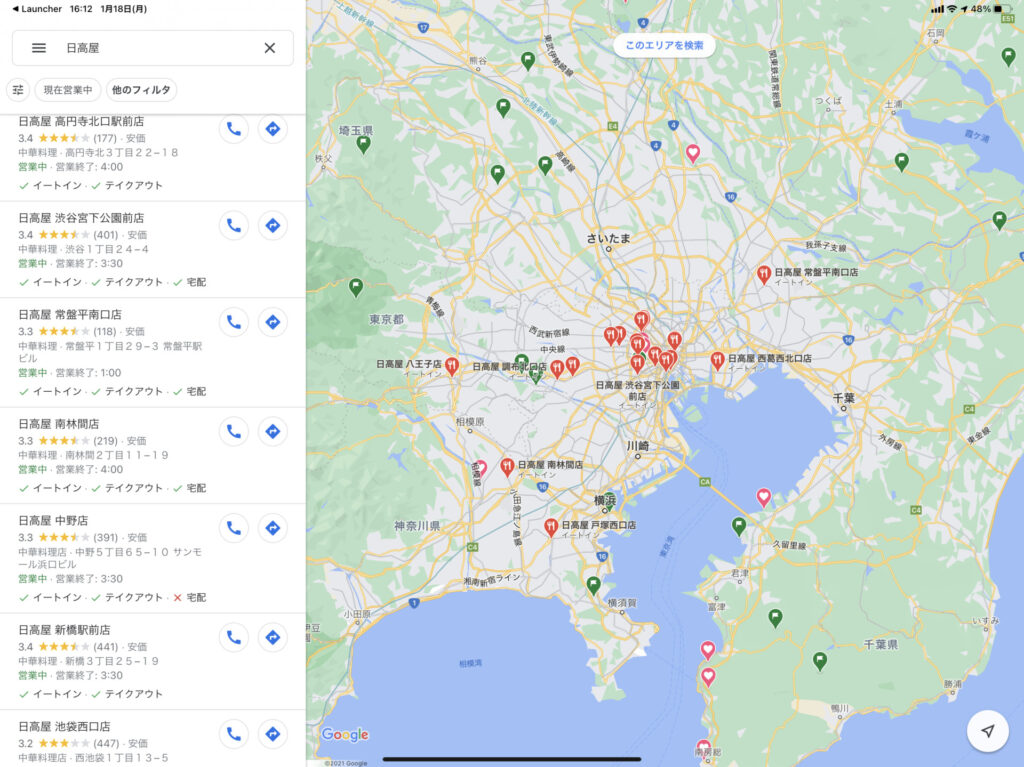This screenshot has width=1024, height=767.
Task: Open the 日高屋 池袋西口店 result title
Action: pyautogui.click(x=64, y=726)
